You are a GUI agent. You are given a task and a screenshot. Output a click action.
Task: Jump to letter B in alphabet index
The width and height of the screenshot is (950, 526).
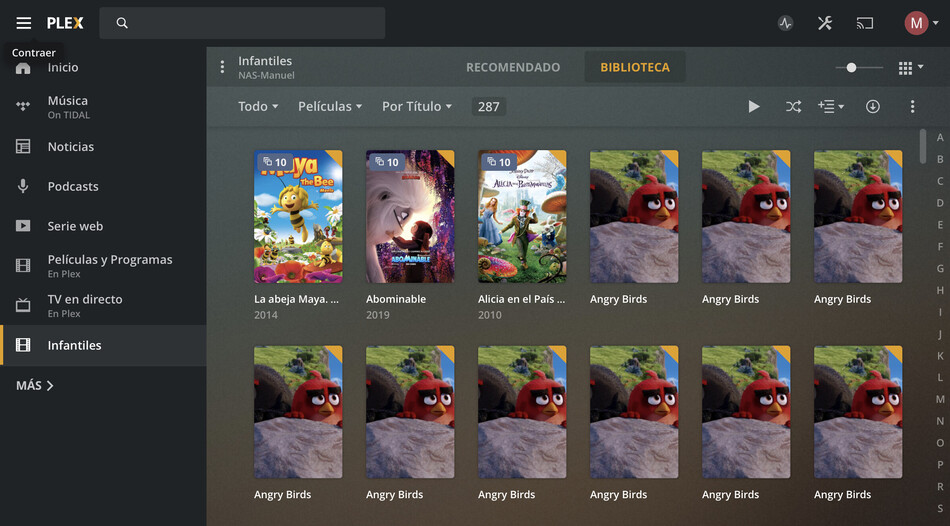click(x=940, y=159)
